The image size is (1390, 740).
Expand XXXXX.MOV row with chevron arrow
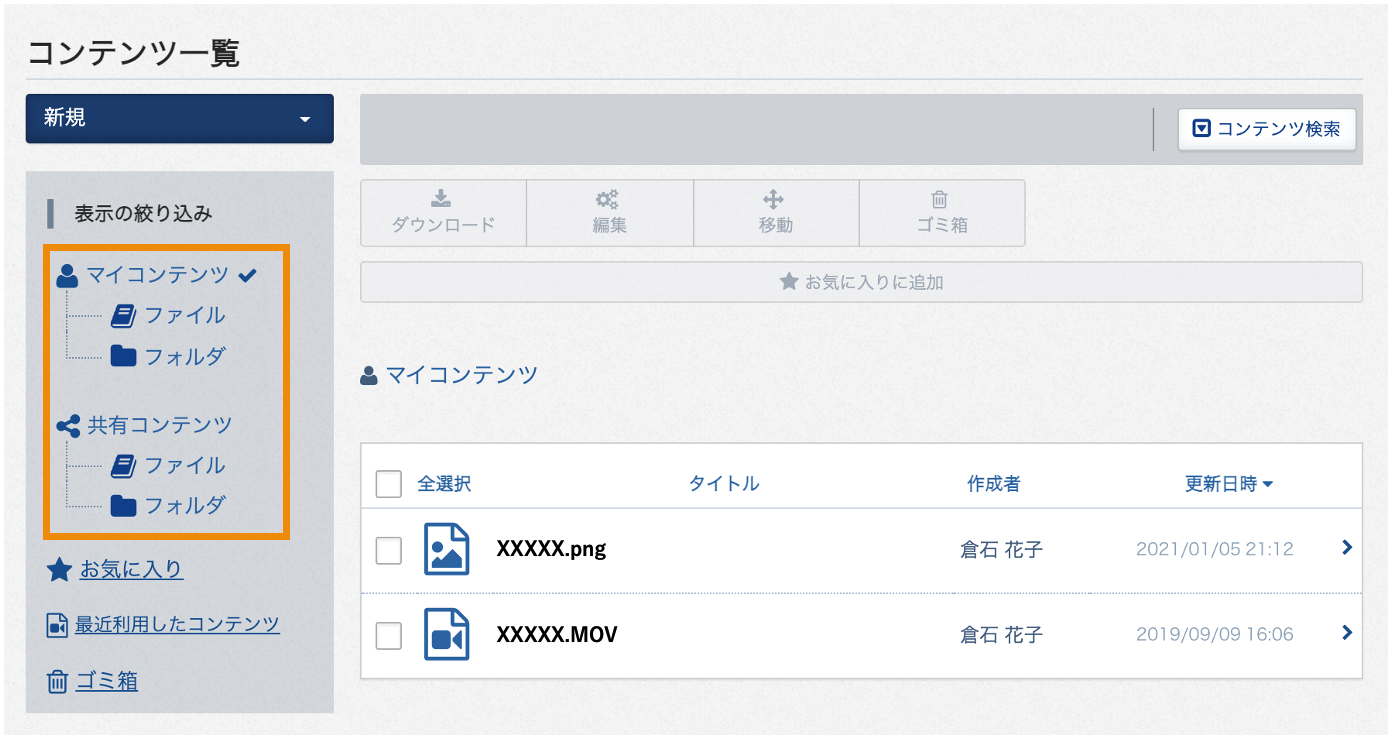1347,633
